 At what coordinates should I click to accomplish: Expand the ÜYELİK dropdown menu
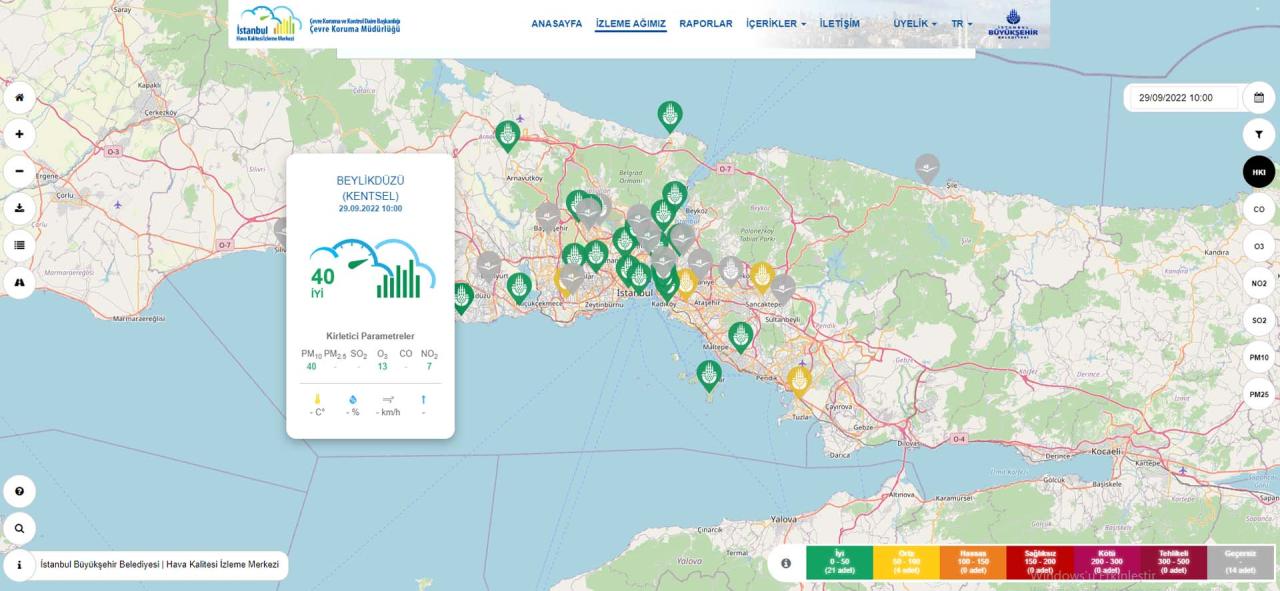(x=915, y=24)
